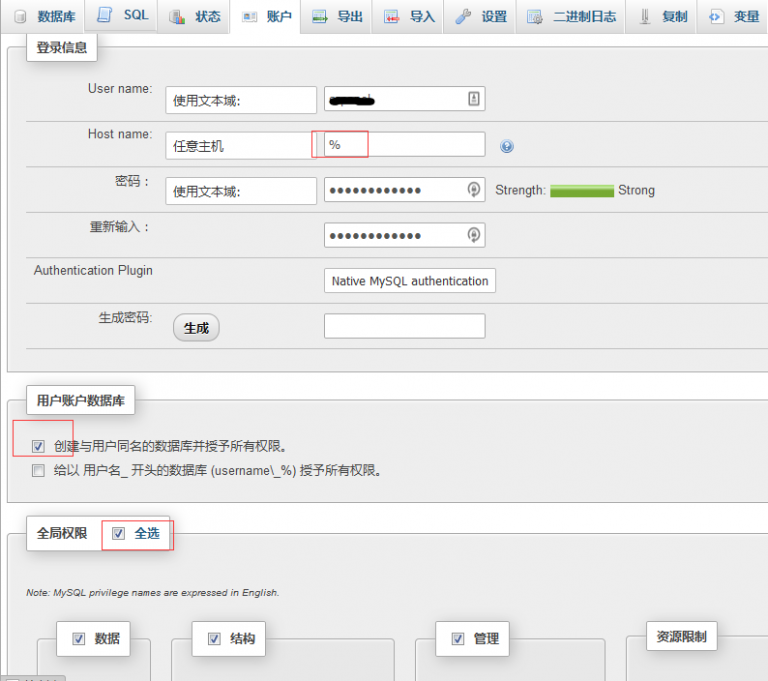Open the Host name 任意主机 dropdown
Image resolution: width=768 pixels, height=681 pixels.
coord(240,145)
